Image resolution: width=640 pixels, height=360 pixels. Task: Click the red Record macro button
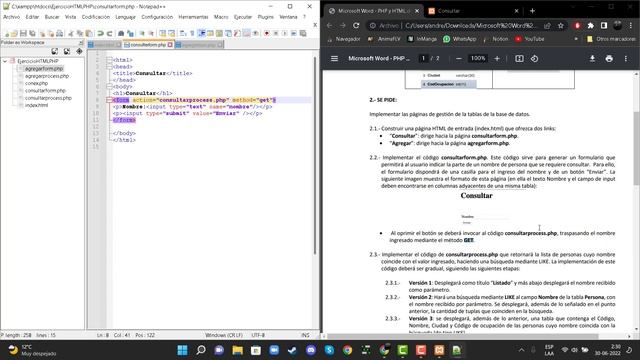[267, 33]
